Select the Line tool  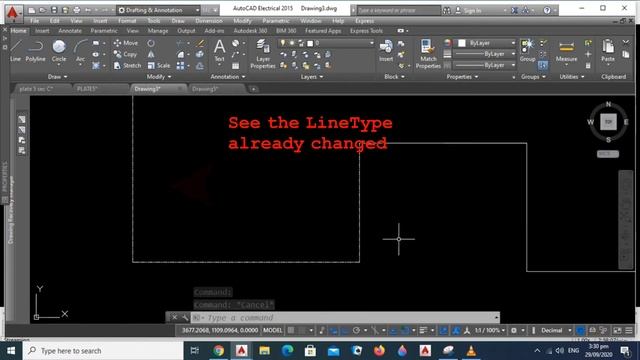(x=16, y=51)
